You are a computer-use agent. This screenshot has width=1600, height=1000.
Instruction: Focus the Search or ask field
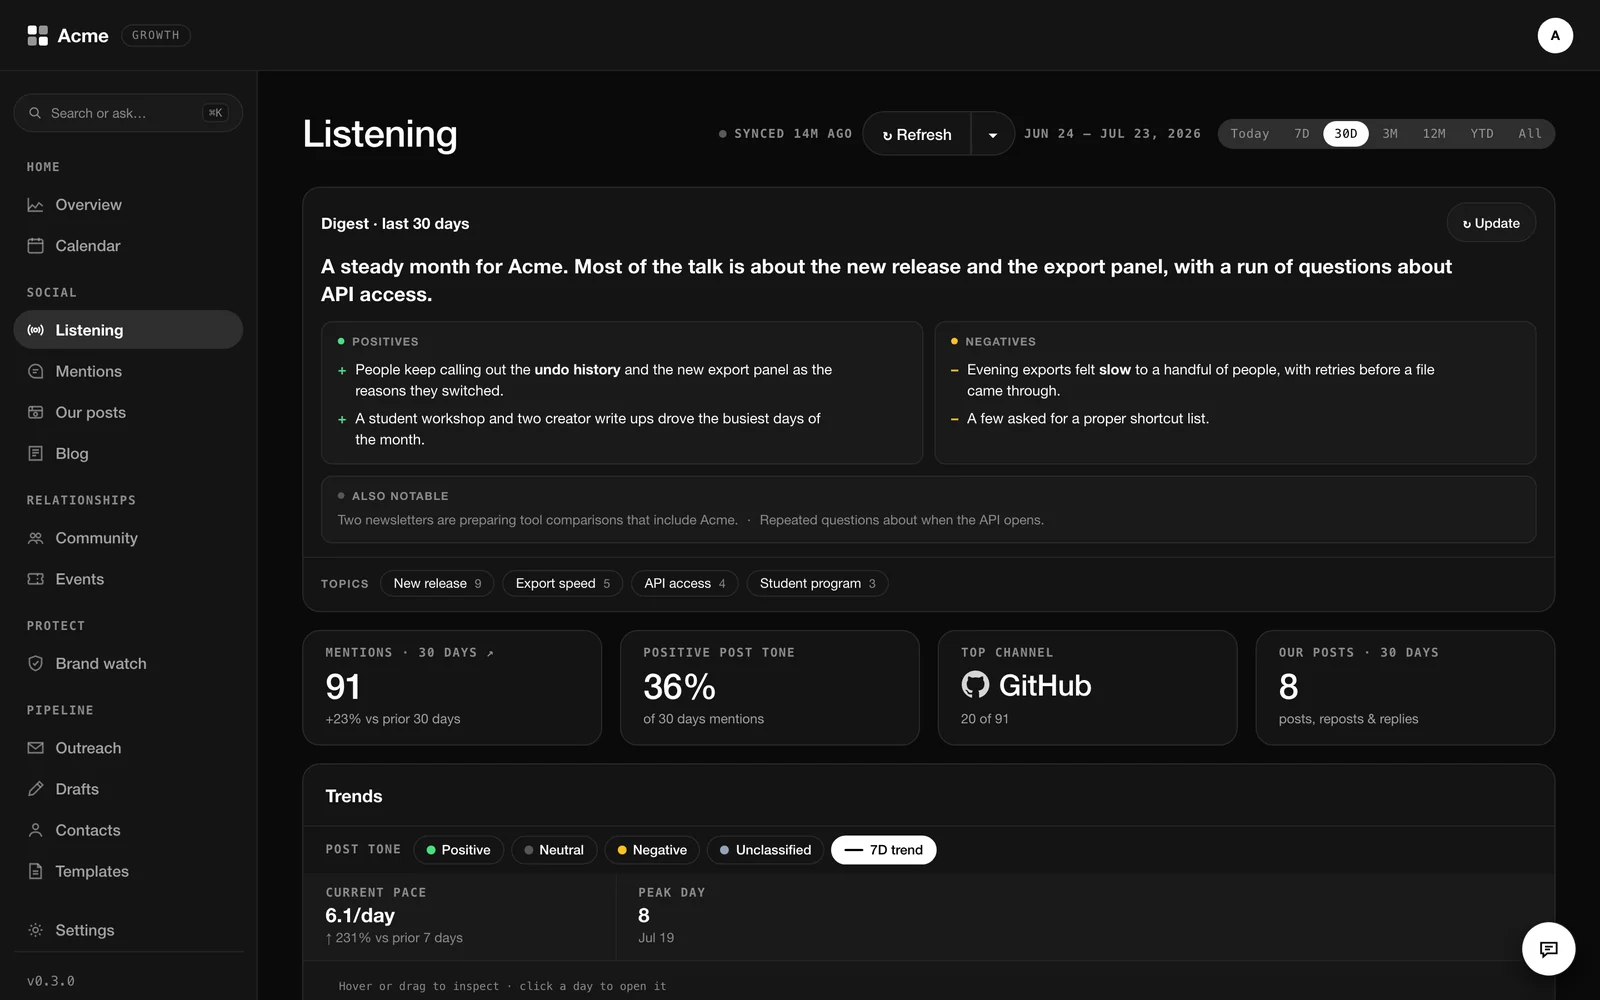(x=128, y=113)
